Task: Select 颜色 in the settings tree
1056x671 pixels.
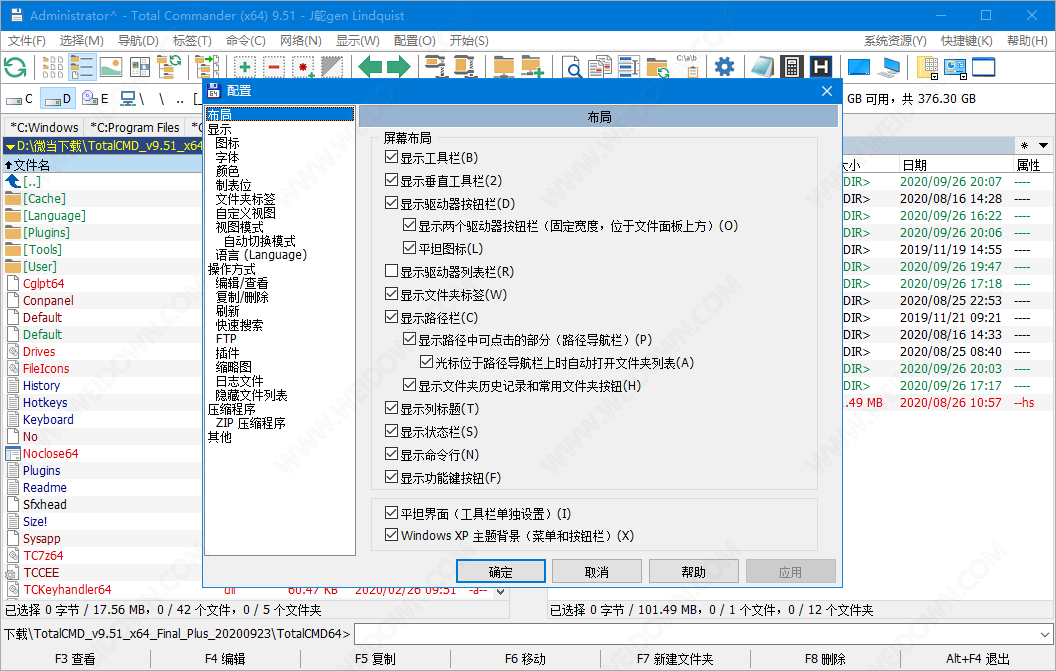Action: tap(227, 172)
